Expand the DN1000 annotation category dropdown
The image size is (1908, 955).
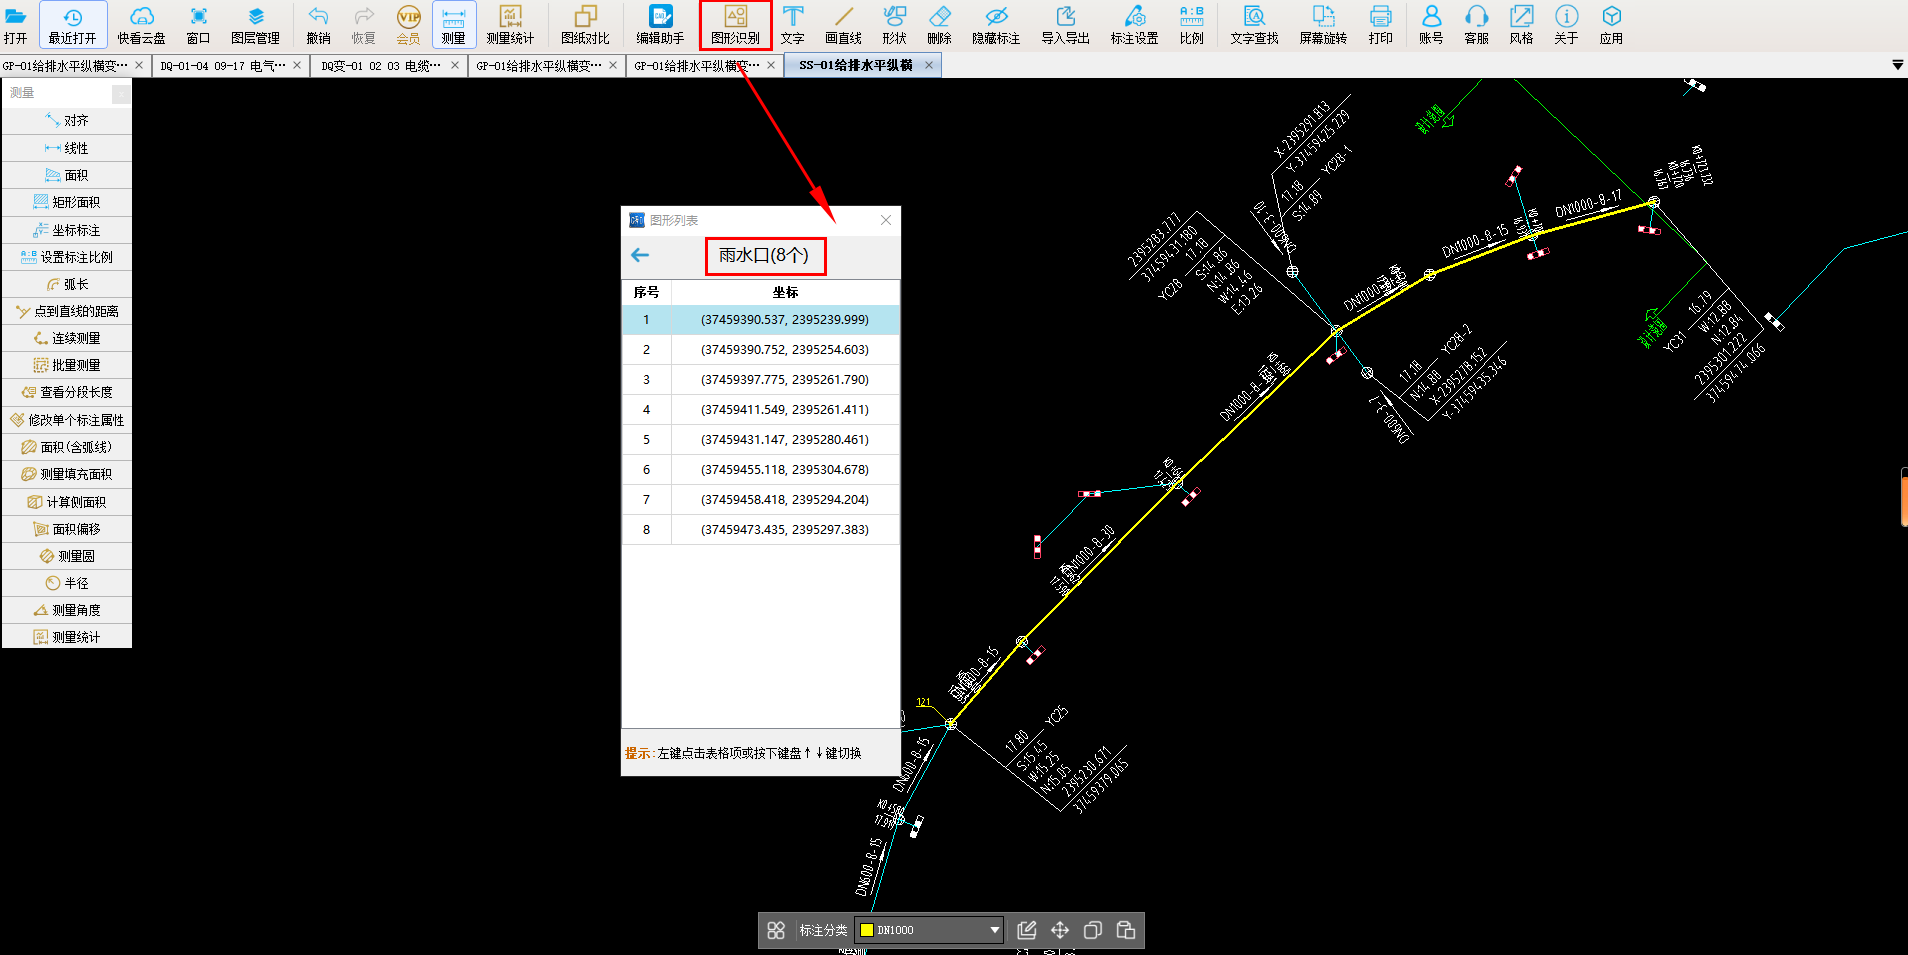tap(994, 930)
